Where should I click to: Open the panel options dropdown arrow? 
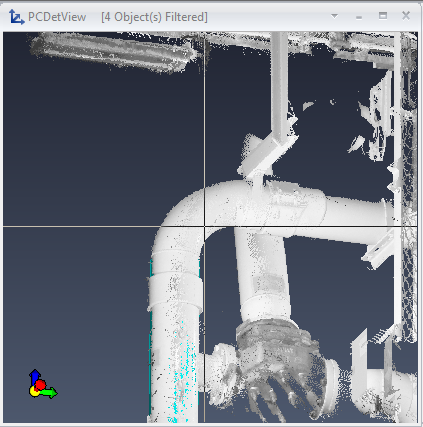[334, 16]
